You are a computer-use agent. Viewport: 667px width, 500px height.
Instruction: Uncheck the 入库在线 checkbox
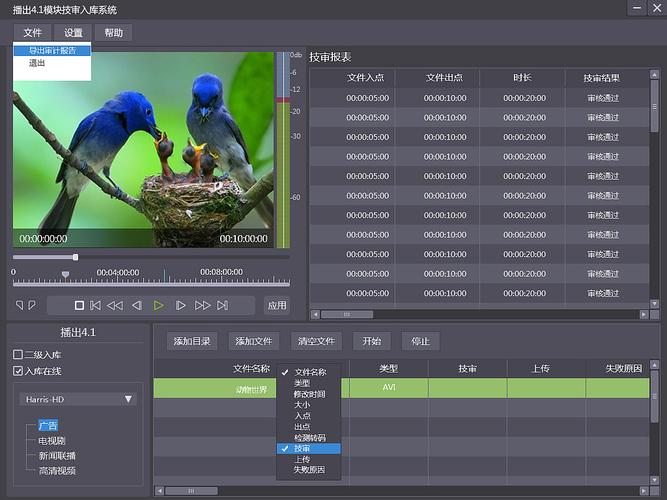tap(18, 371)
